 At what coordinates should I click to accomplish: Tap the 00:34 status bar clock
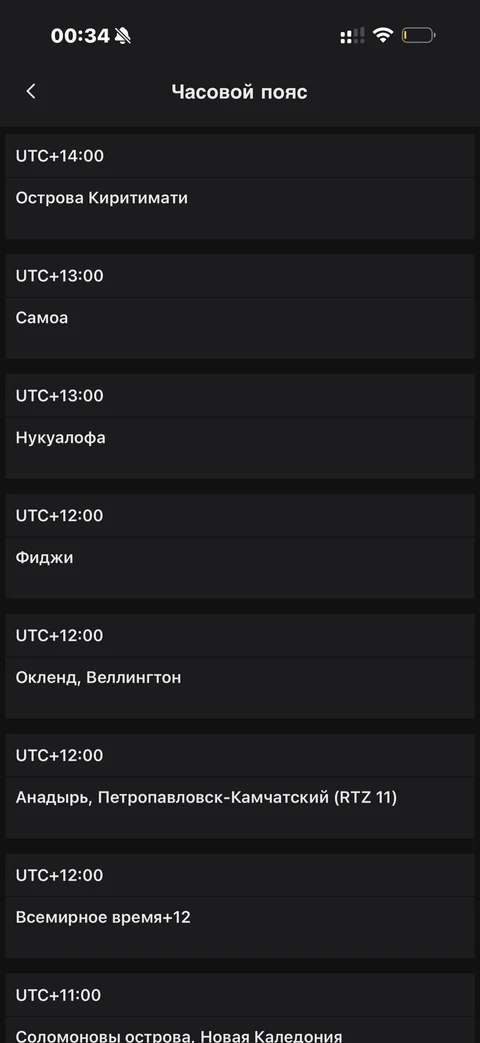click(x=80, y=36)
